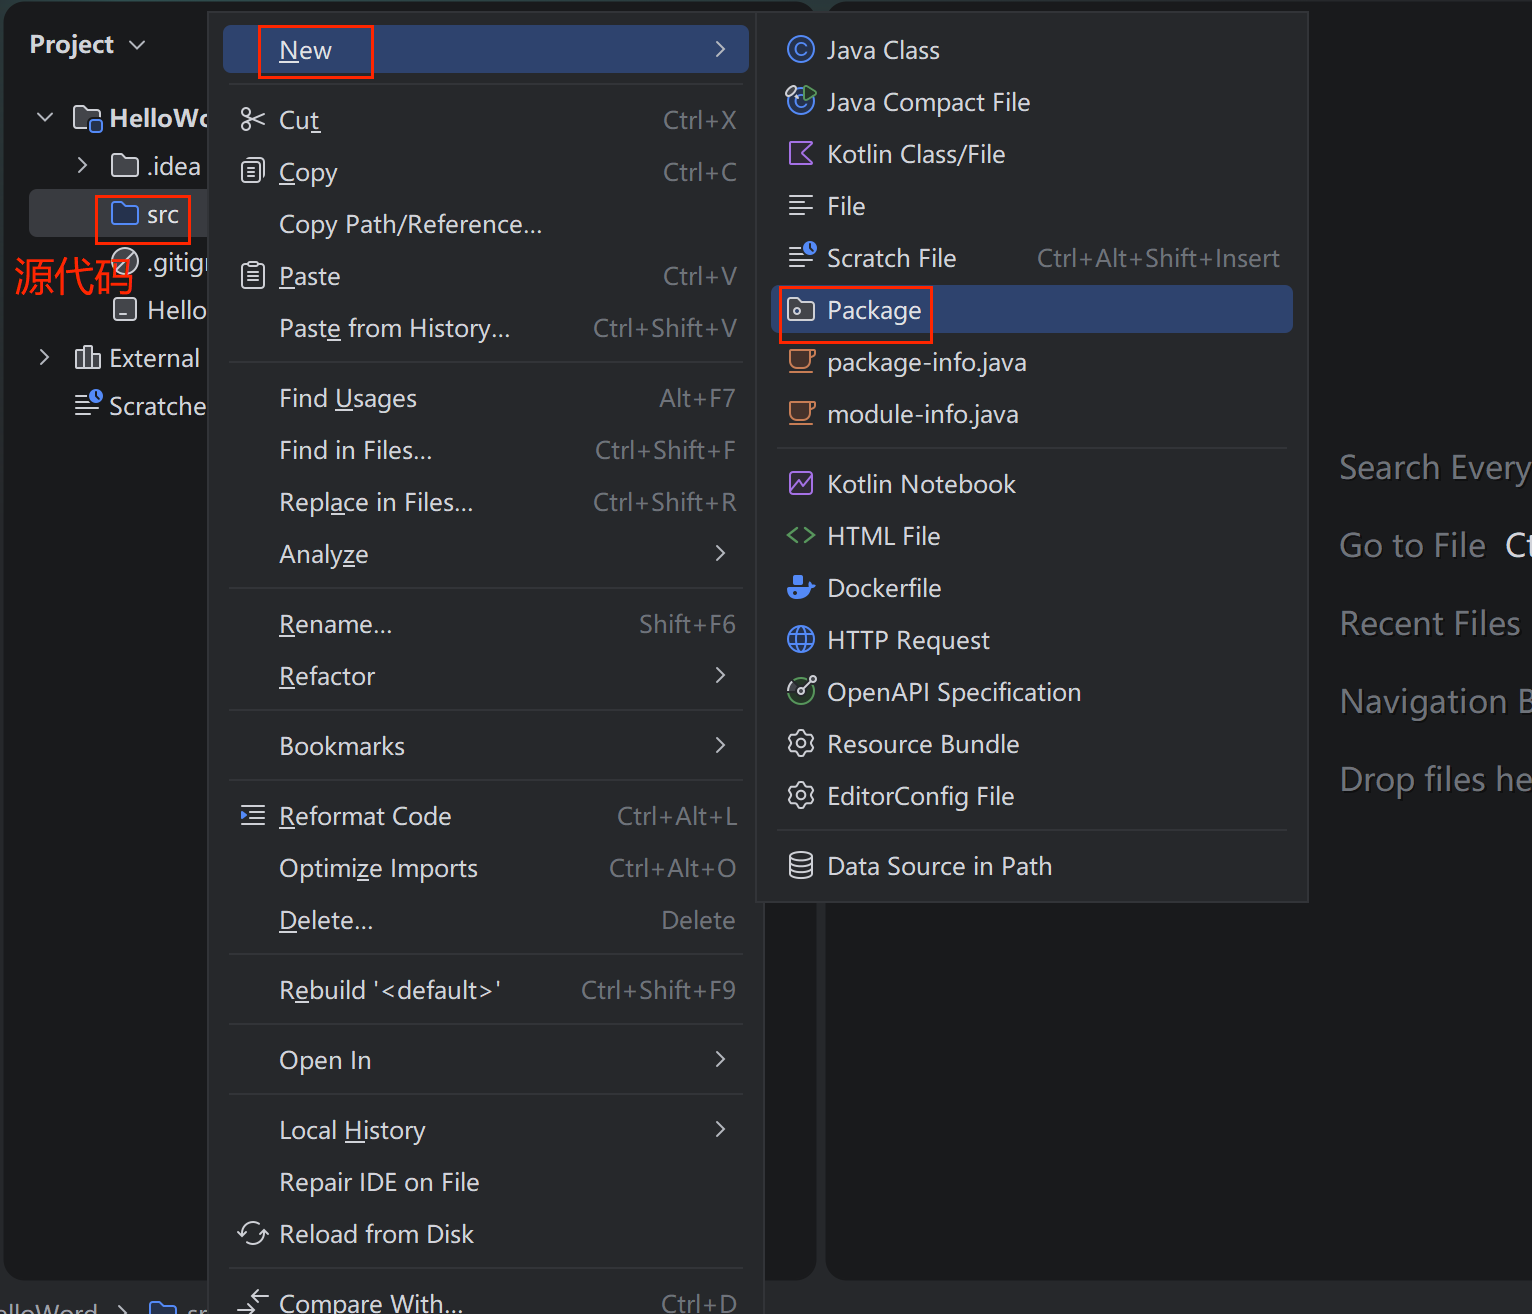1532x1314 pixels.
Task: Expand the Refactor submenu
Action: [327, 676]
